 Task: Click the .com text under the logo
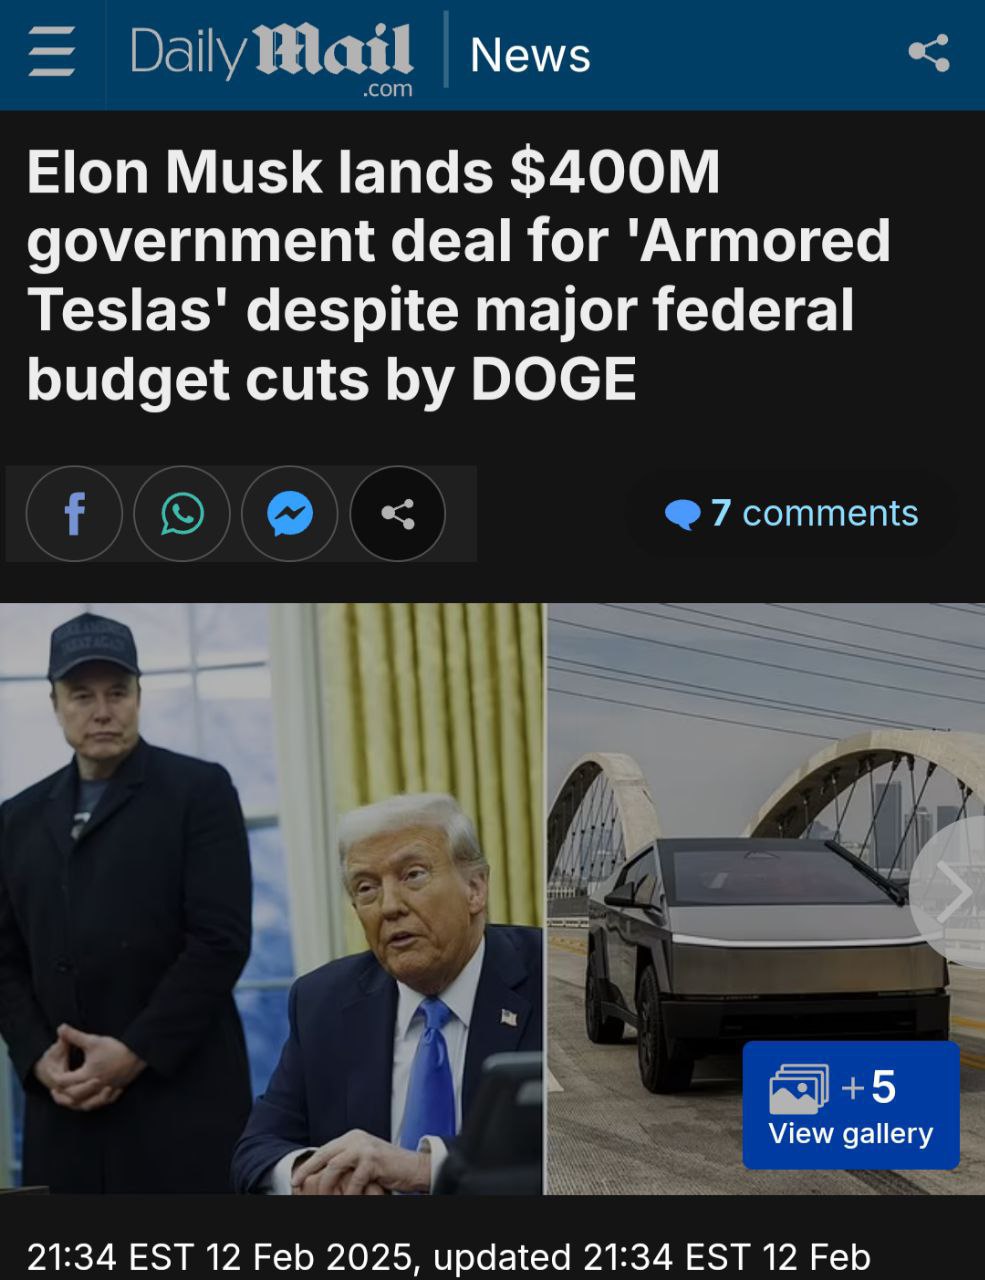click(386, 89)
